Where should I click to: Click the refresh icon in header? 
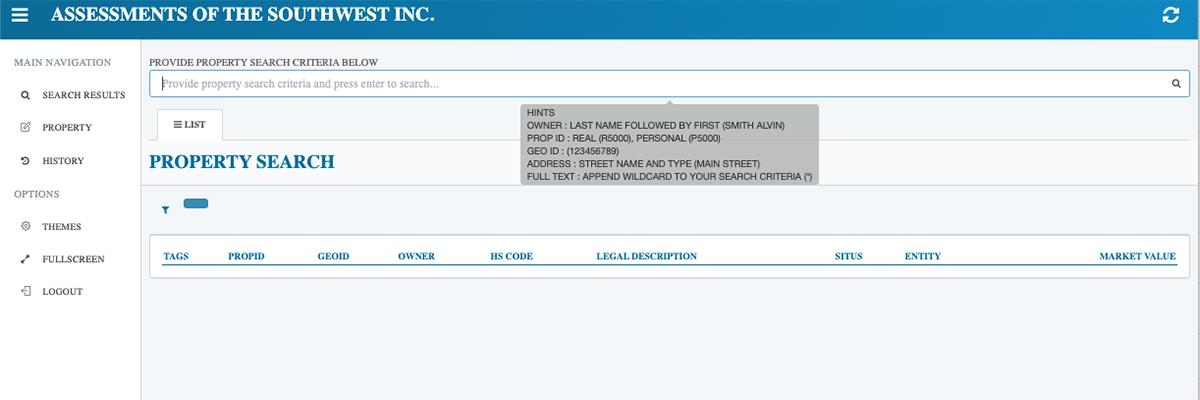(1171, 15)
